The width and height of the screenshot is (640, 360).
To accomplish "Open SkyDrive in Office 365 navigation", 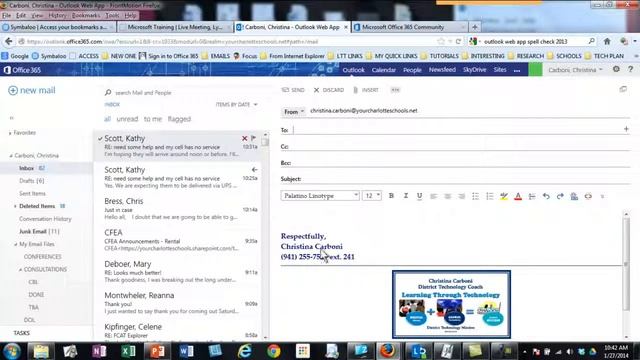I will point(474,70).
